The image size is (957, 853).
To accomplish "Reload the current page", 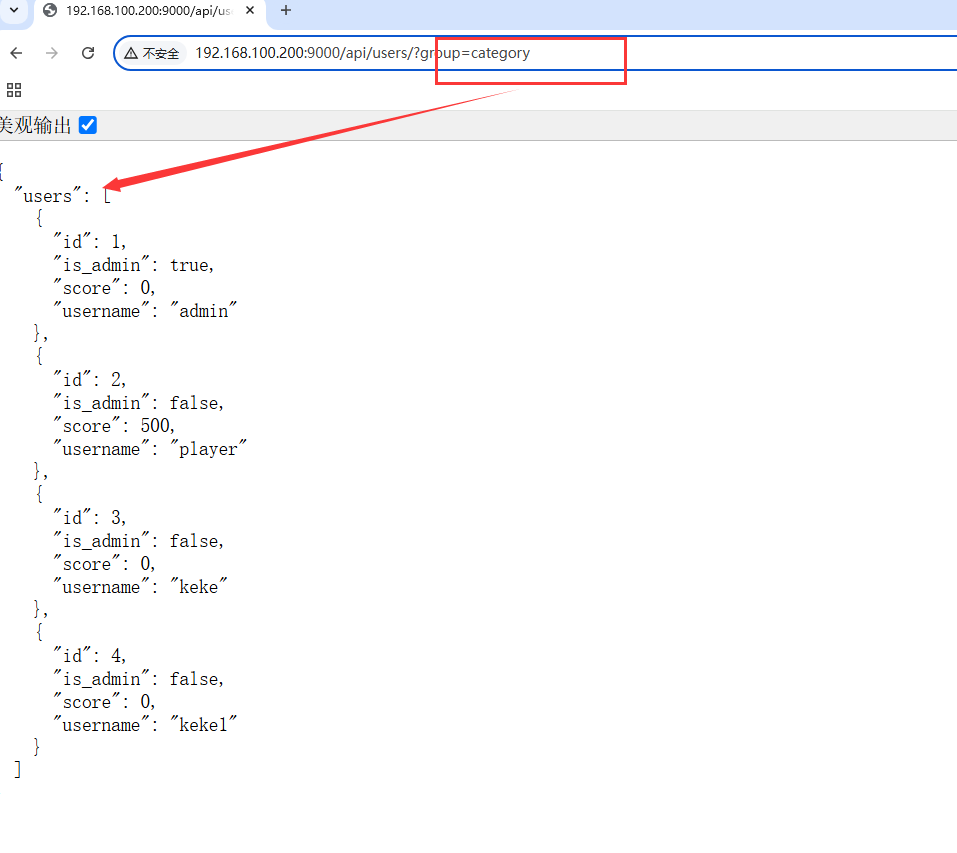I will [x=88, y=53].
